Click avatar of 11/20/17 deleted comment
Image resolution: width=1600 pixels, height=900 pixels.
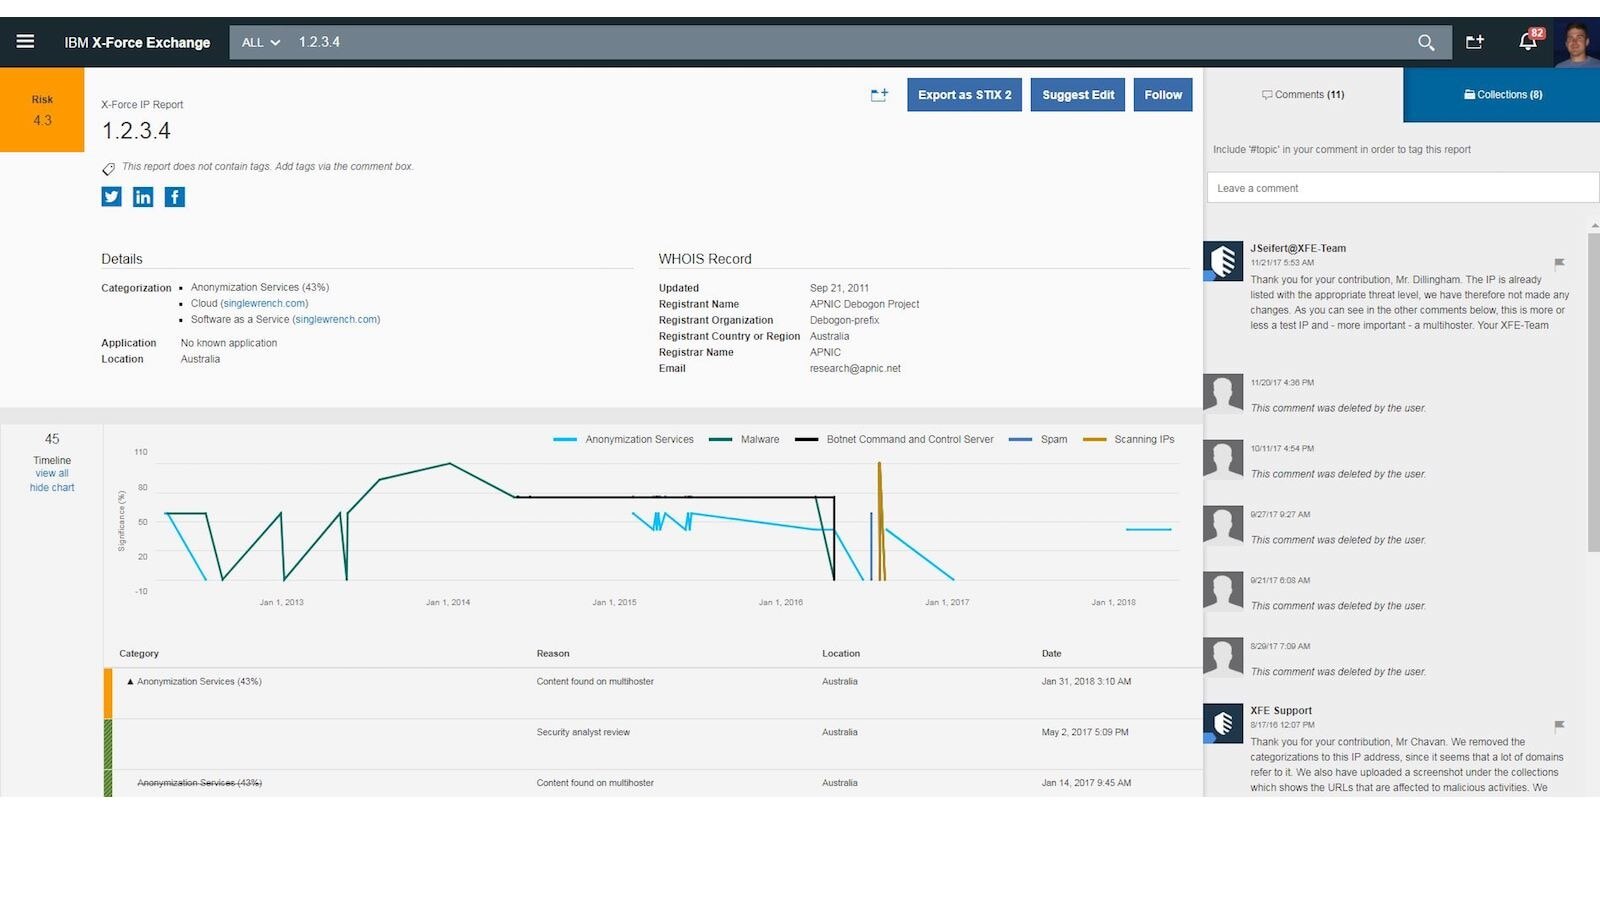click(x=1222, y=393)
